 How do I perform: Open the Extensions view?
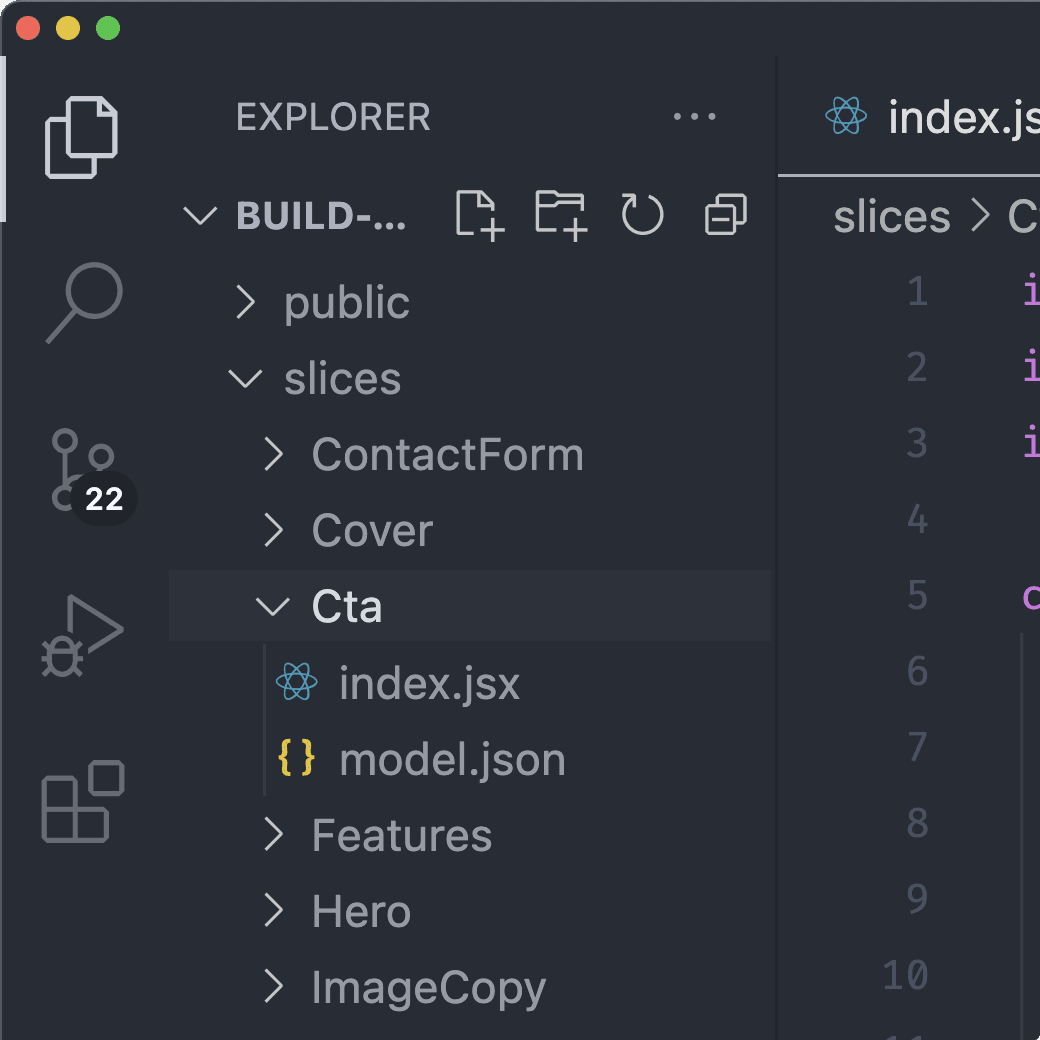(83, 801)
